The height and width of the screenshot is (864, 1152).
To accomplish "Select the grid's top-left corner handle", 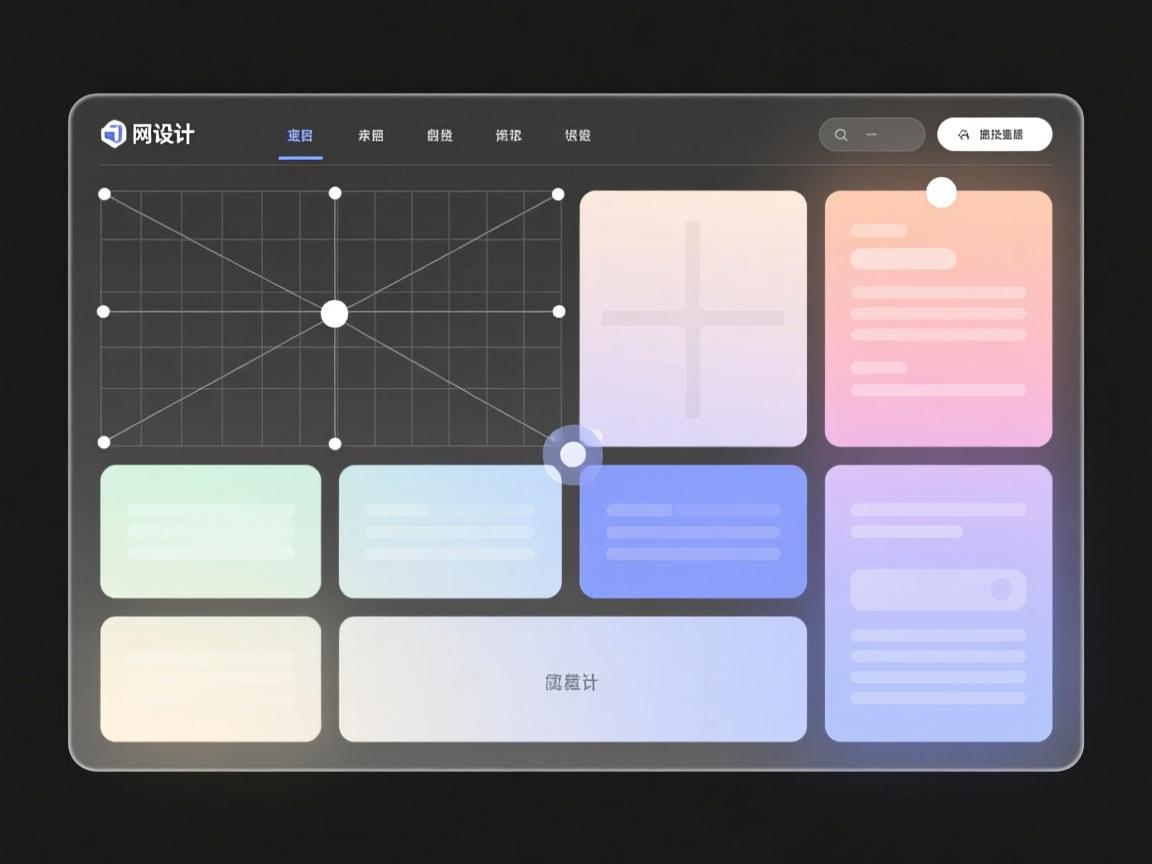I will click(x=105, y=194).
